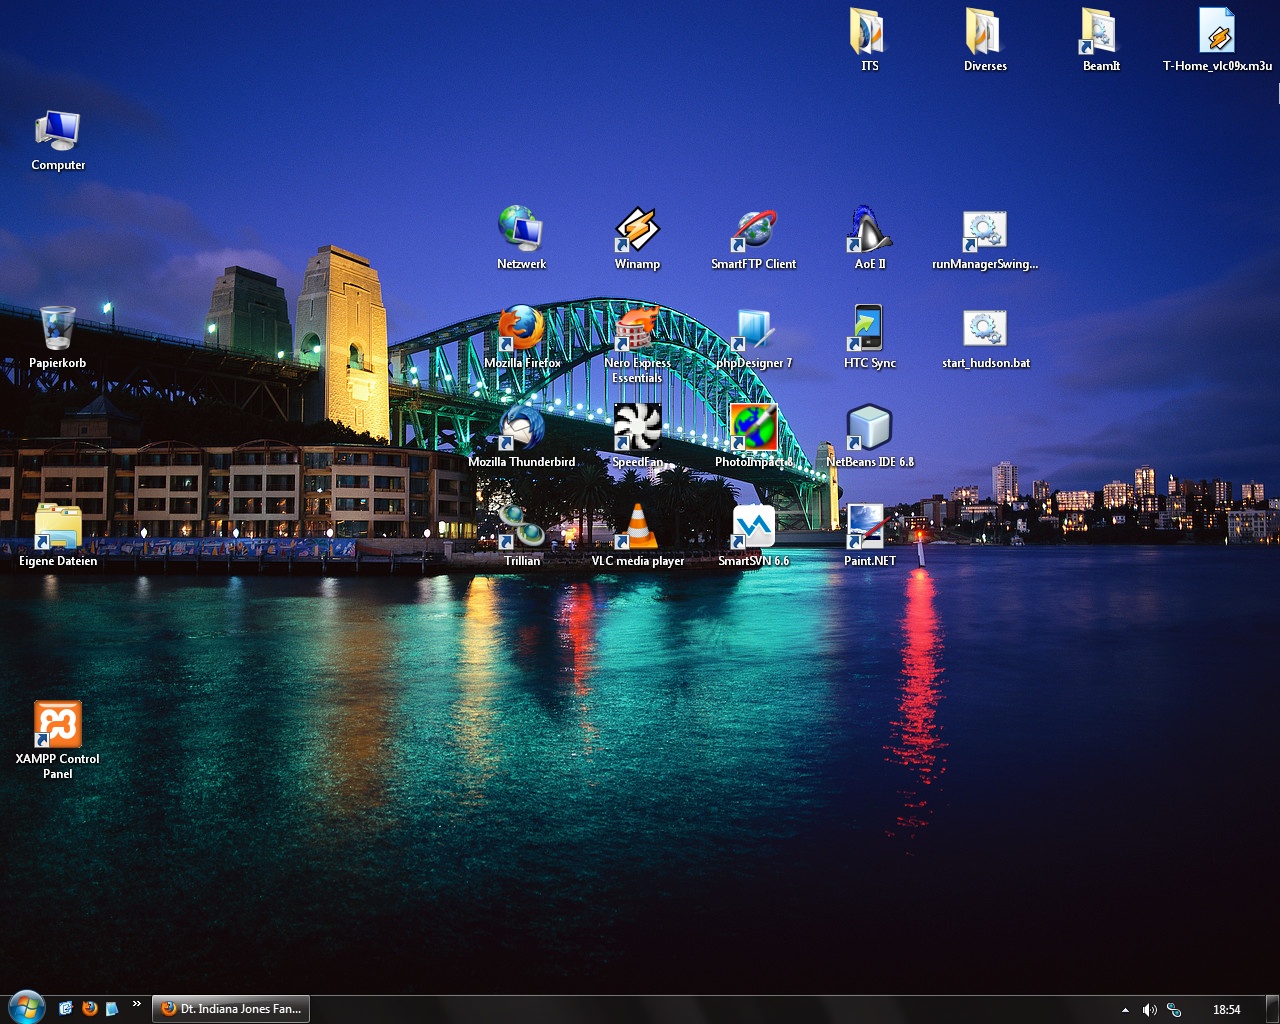
Task: Select the SmartFTP Client icon
Action: [753, 232]
